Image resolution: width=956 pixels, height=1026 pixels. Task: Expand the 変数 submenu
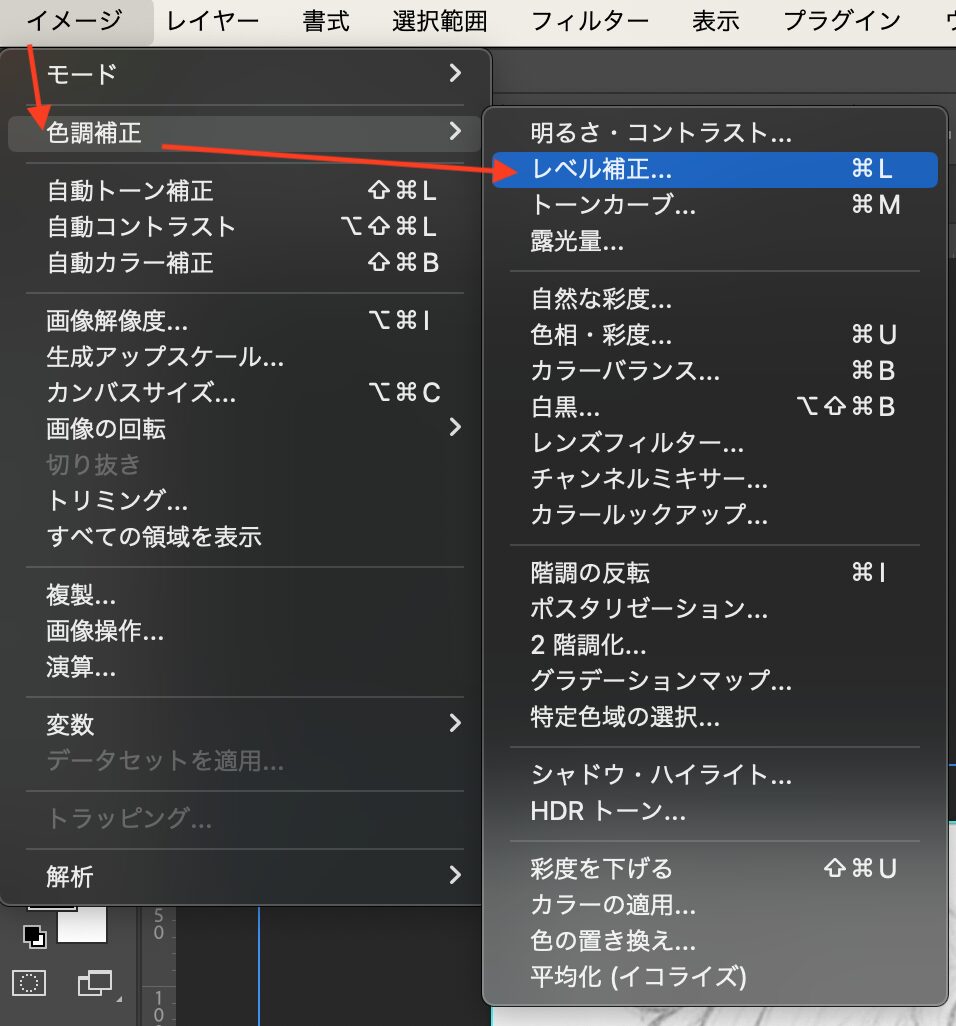(455, 724)
